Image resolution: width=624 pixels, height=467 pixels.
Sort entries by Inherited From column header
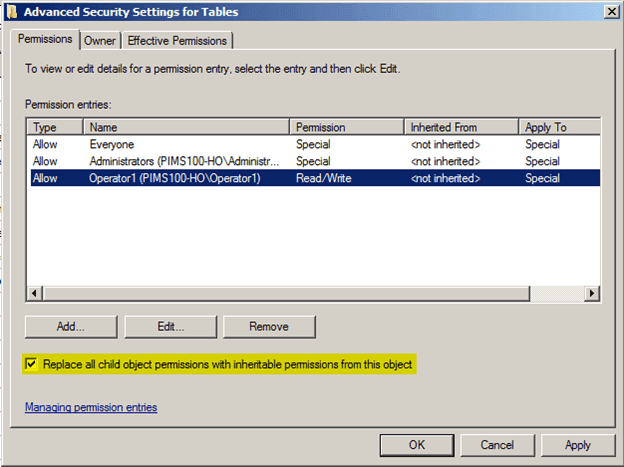pyautogui.click(x=461, y=127)
